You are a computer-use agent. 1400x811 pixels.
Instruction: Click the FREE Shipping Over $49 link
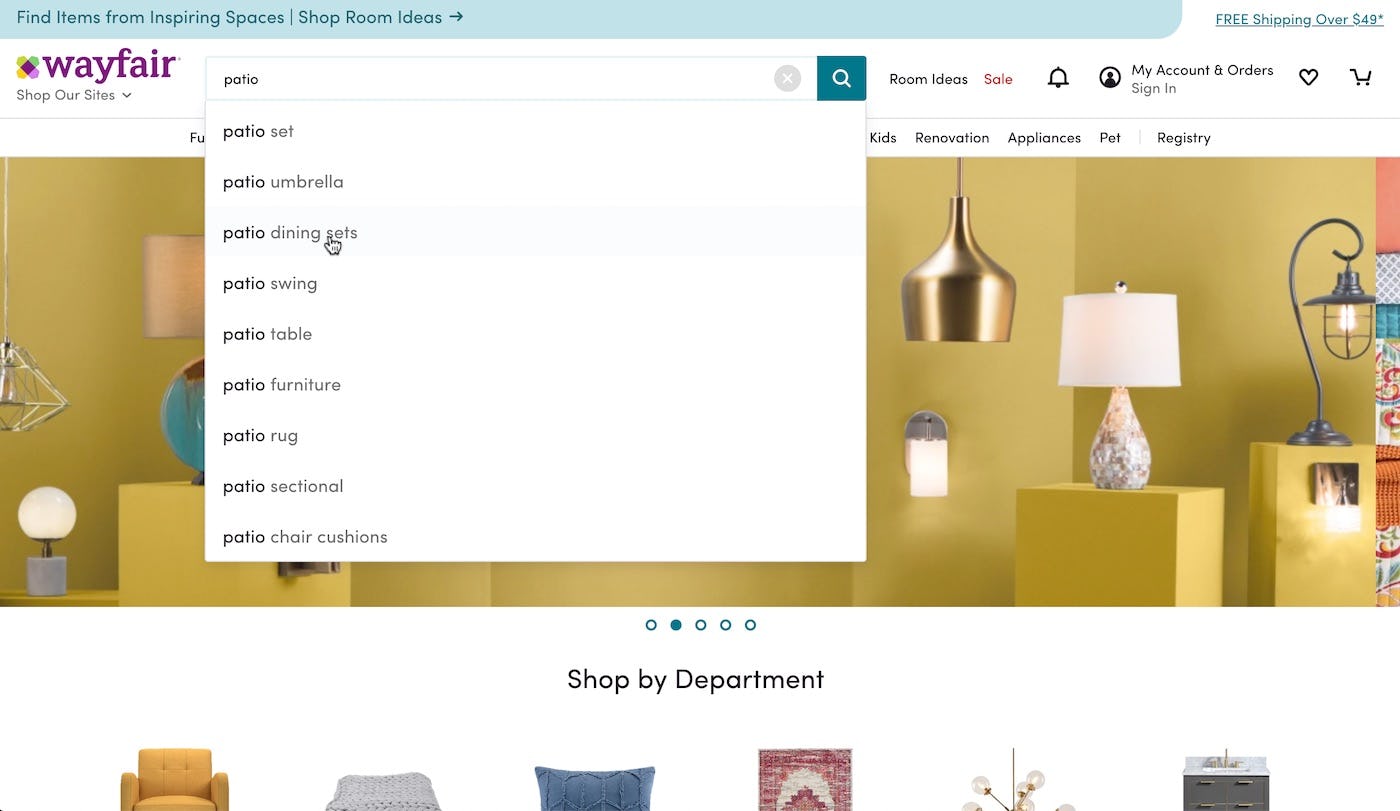click(x=1299, y=19)
